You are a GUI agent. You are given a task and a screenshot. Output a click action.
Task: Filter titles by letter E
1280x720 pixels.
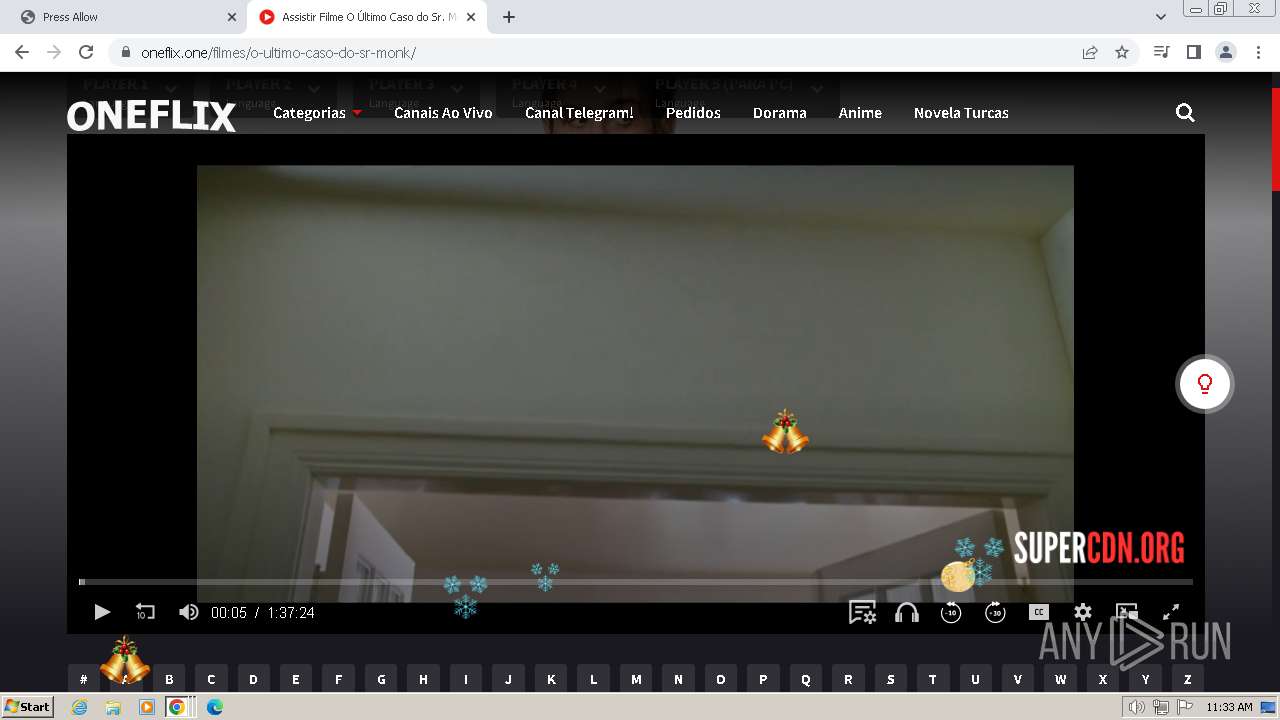point(295,679)
